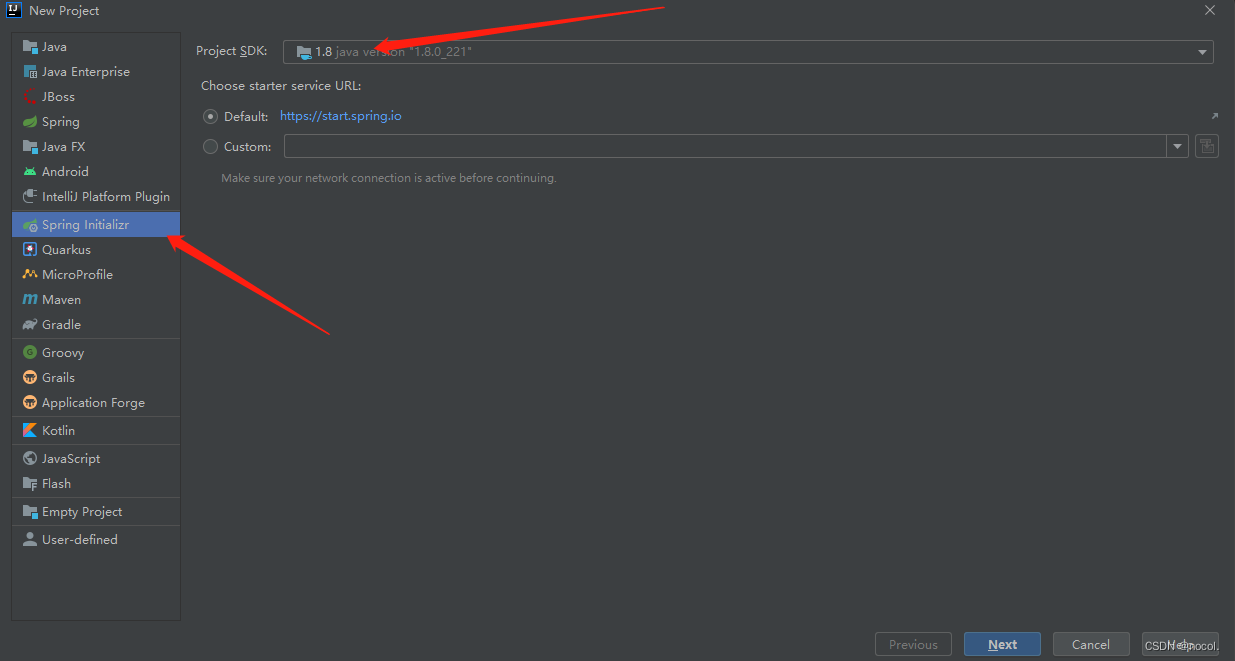The height and width of the screenshot is (661, 1235).
Task: Select Quarkus text in project list
Action: (66, 250)
